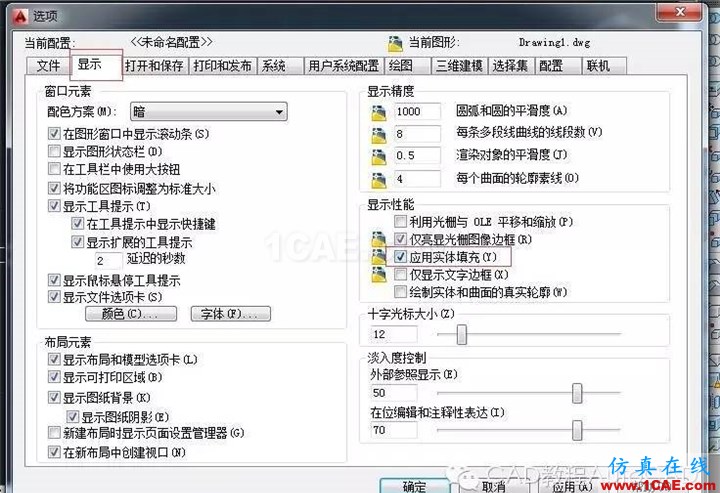
Task: Click the 应用(A) button
Action: (572, 487)
